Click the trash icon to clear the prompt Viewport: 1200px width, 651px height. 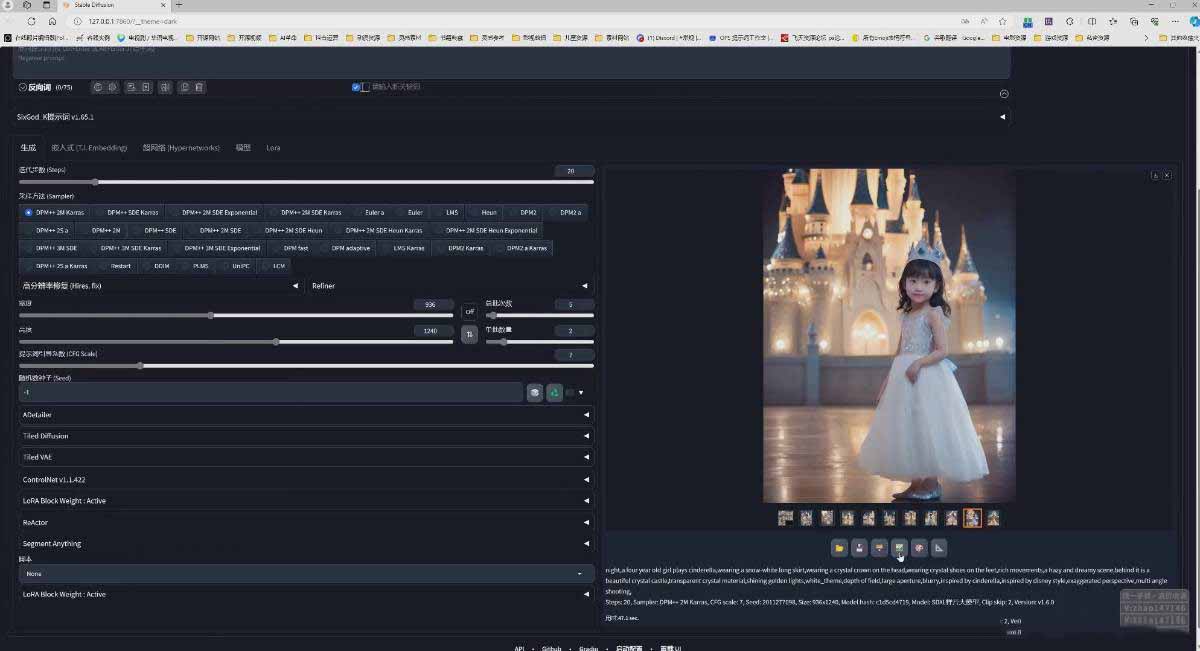pos(197,87)
